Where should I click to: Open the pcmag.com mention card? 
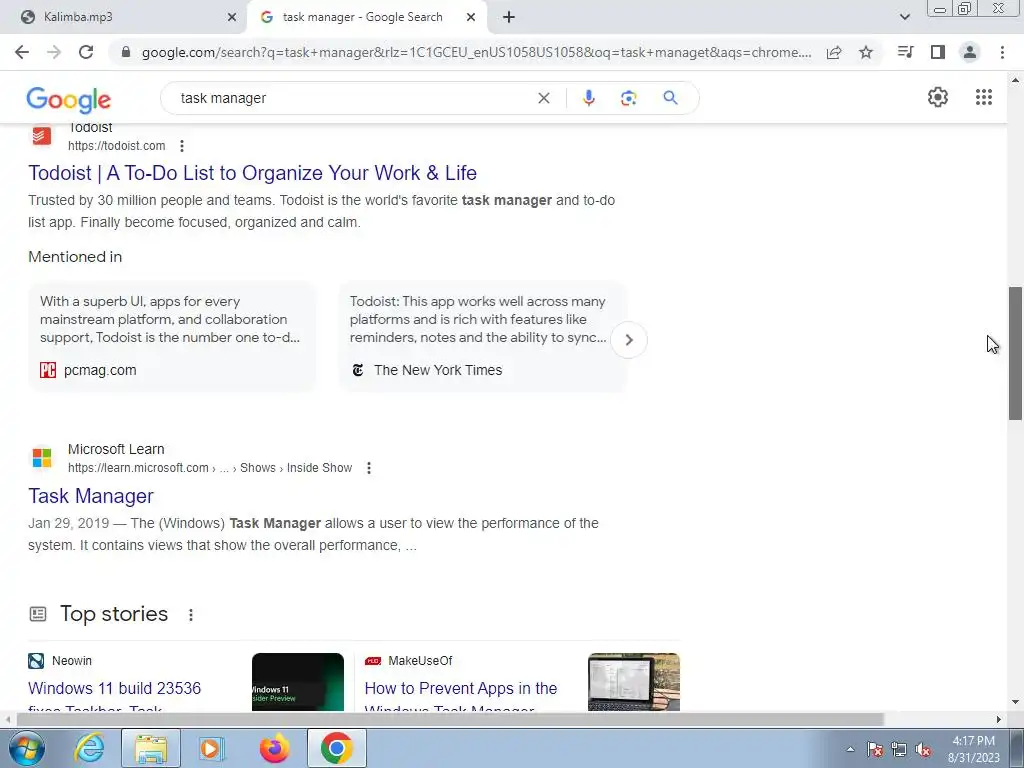tap(172, 337)
